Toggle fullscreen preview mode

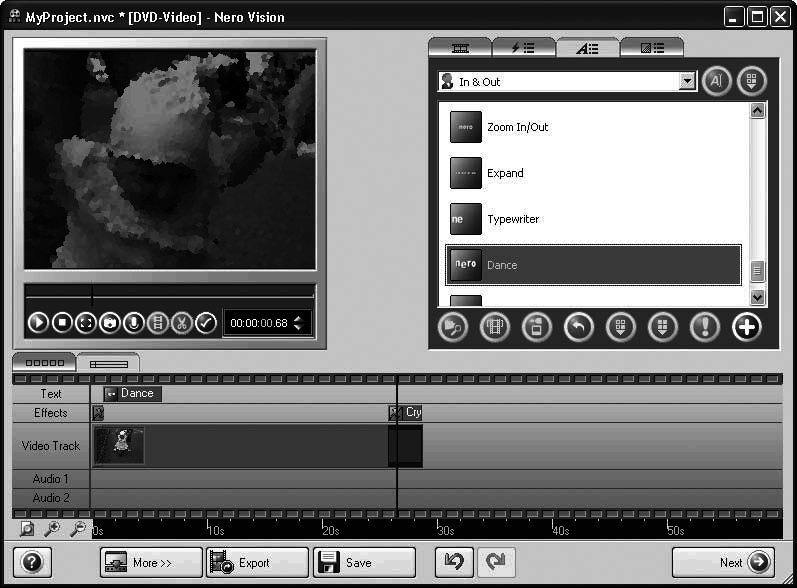tap(86, 323)
